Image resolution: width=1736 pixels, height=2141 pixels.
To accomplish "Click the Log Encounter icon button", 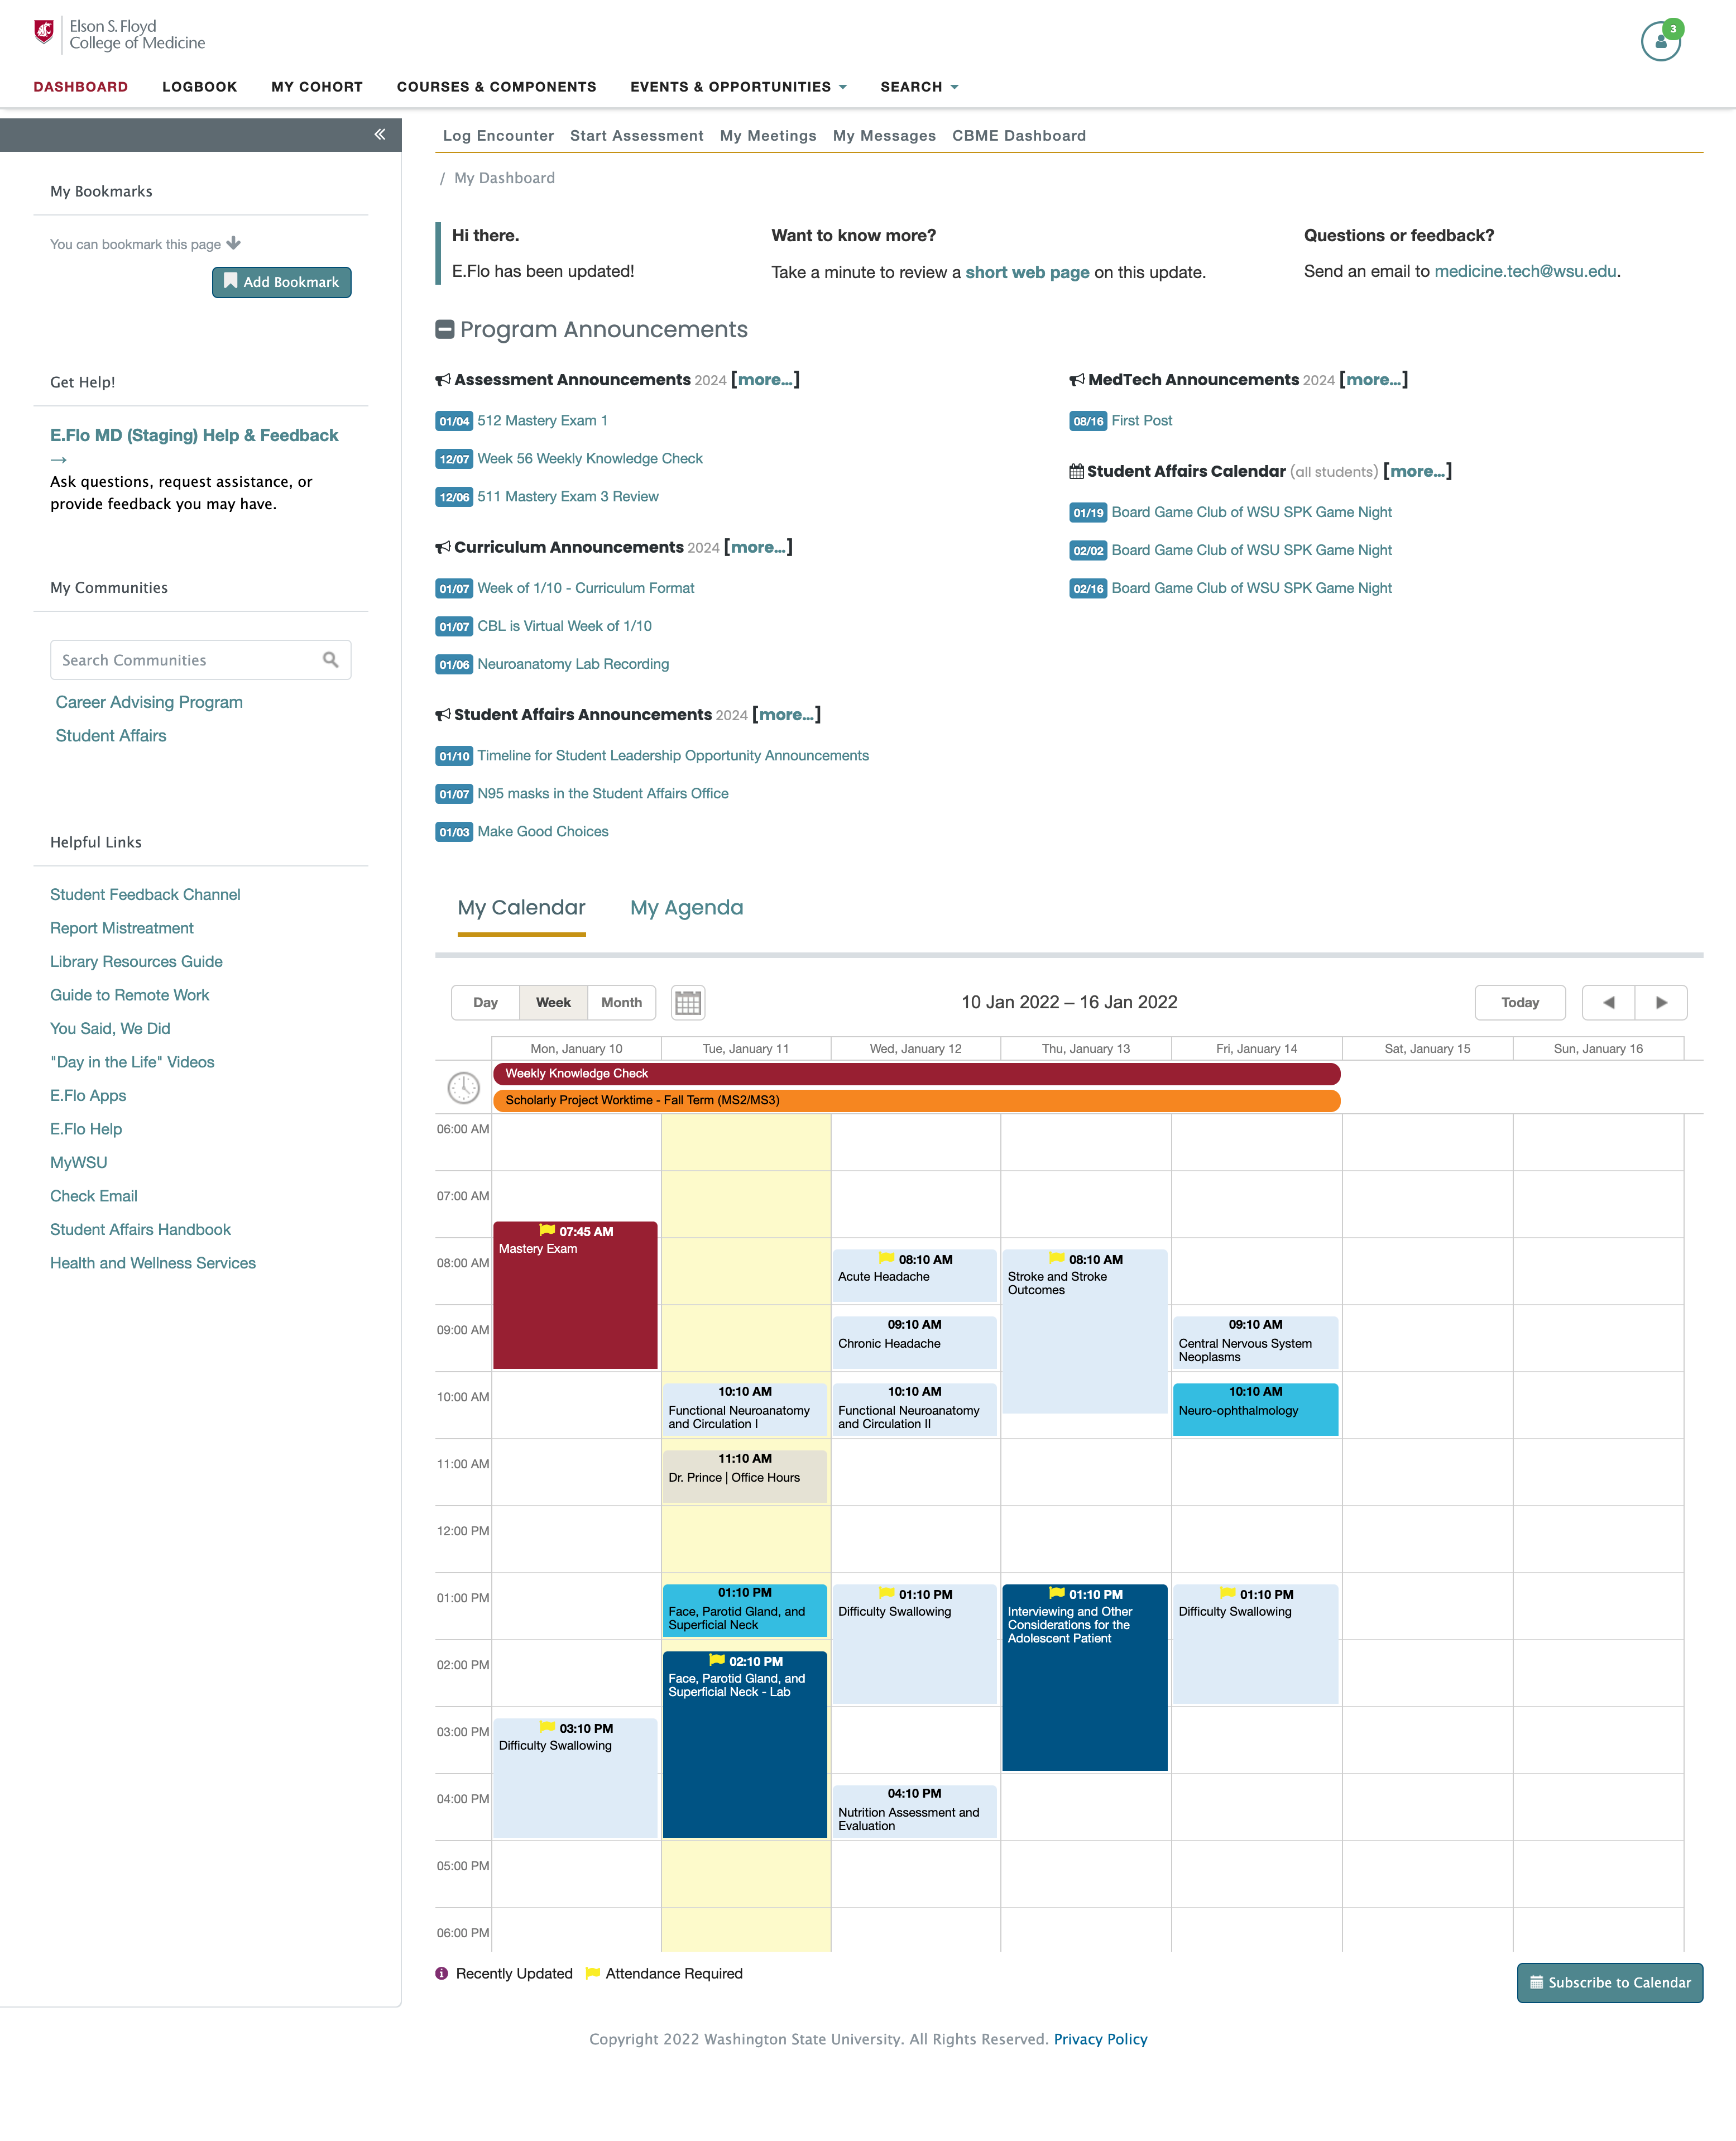I will [498, 135].
